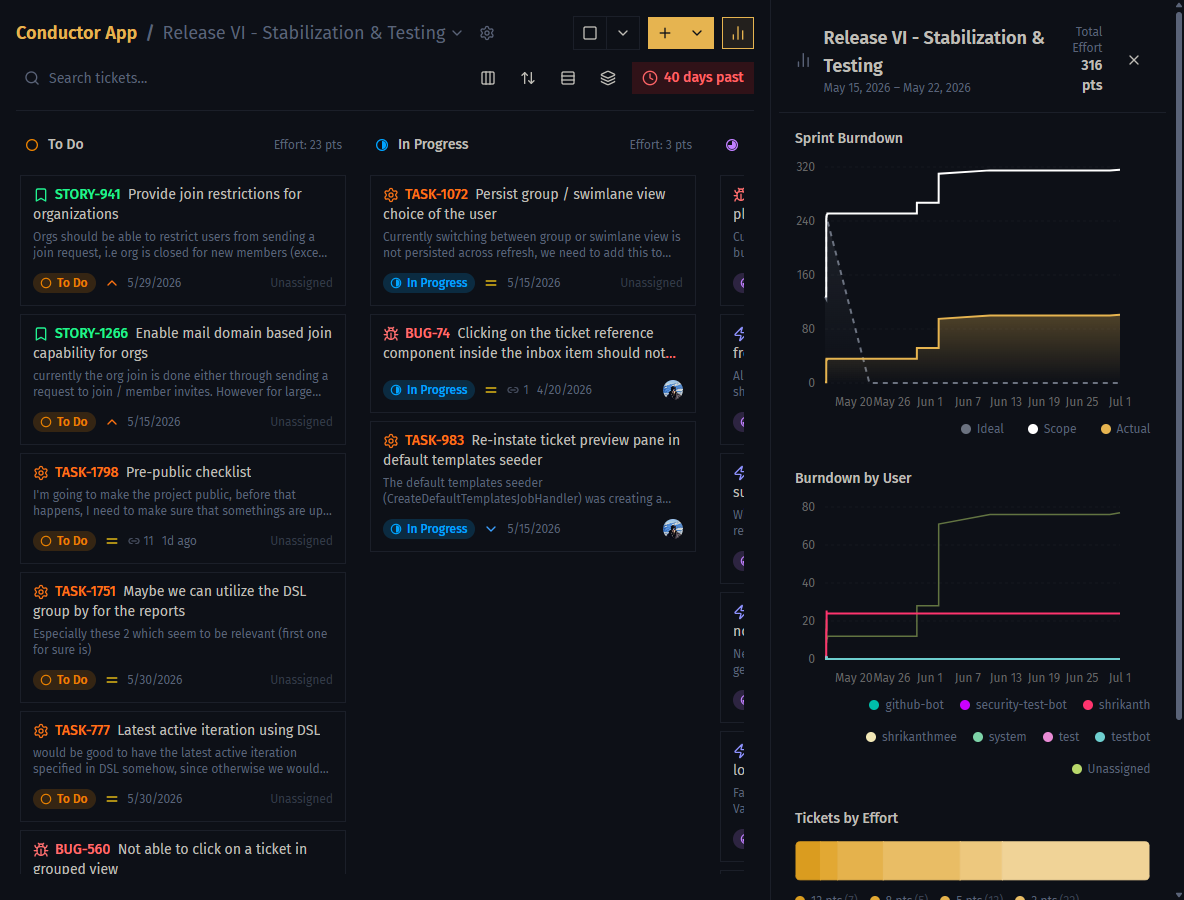This screenshot has height=900, width=1184.
Task: Click medium priority icon on TASK-1798
Action: pyautogui.click(x=112, y=541)
